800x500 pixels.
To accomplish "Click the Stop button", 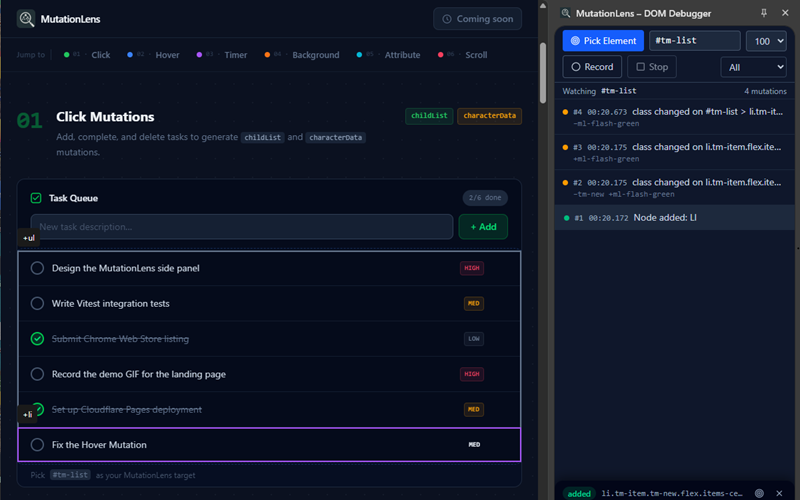I will (652, 67).
